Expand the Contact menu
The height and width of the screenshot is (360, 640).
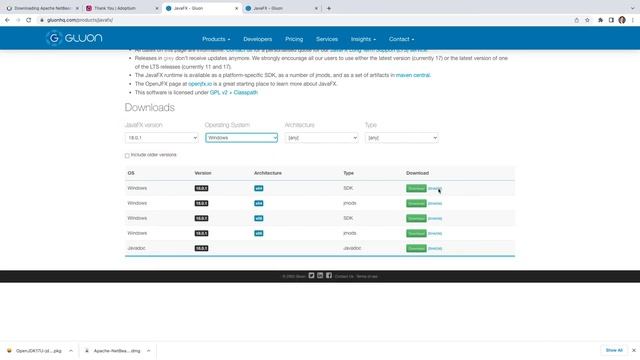(x=401, y=39)
